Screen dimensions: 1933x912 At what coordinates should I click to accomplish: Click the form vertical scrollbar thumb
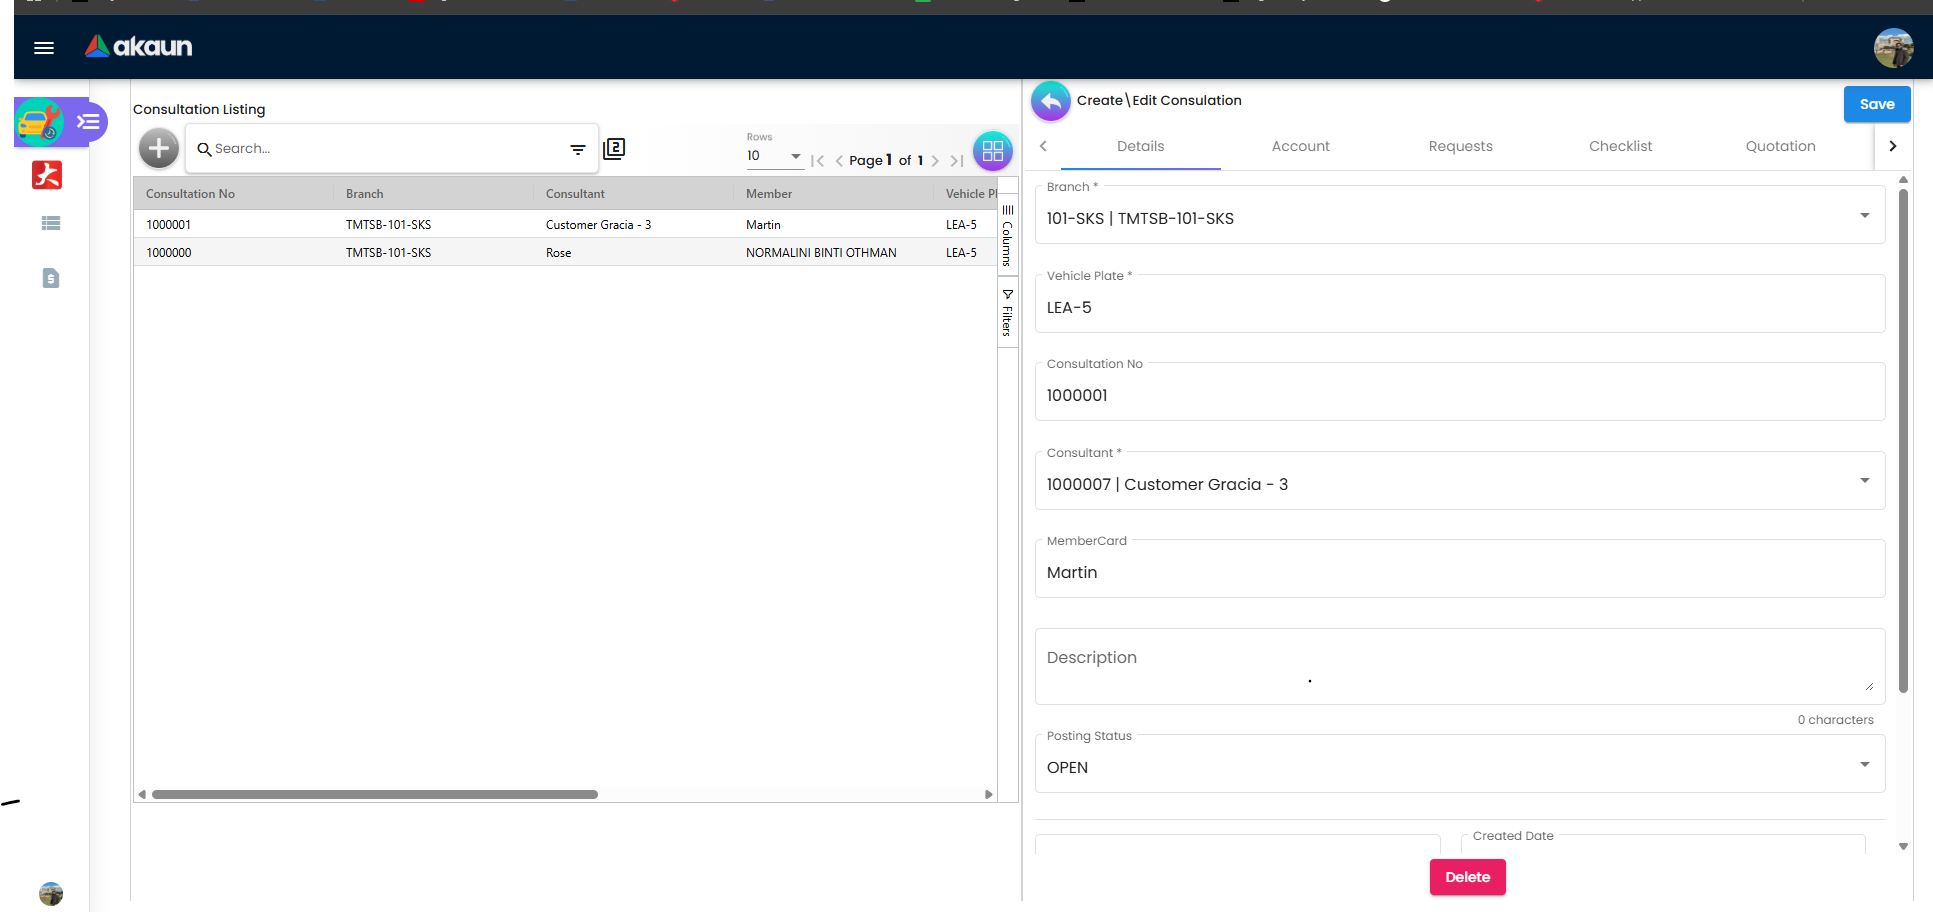click(1903, 440)
